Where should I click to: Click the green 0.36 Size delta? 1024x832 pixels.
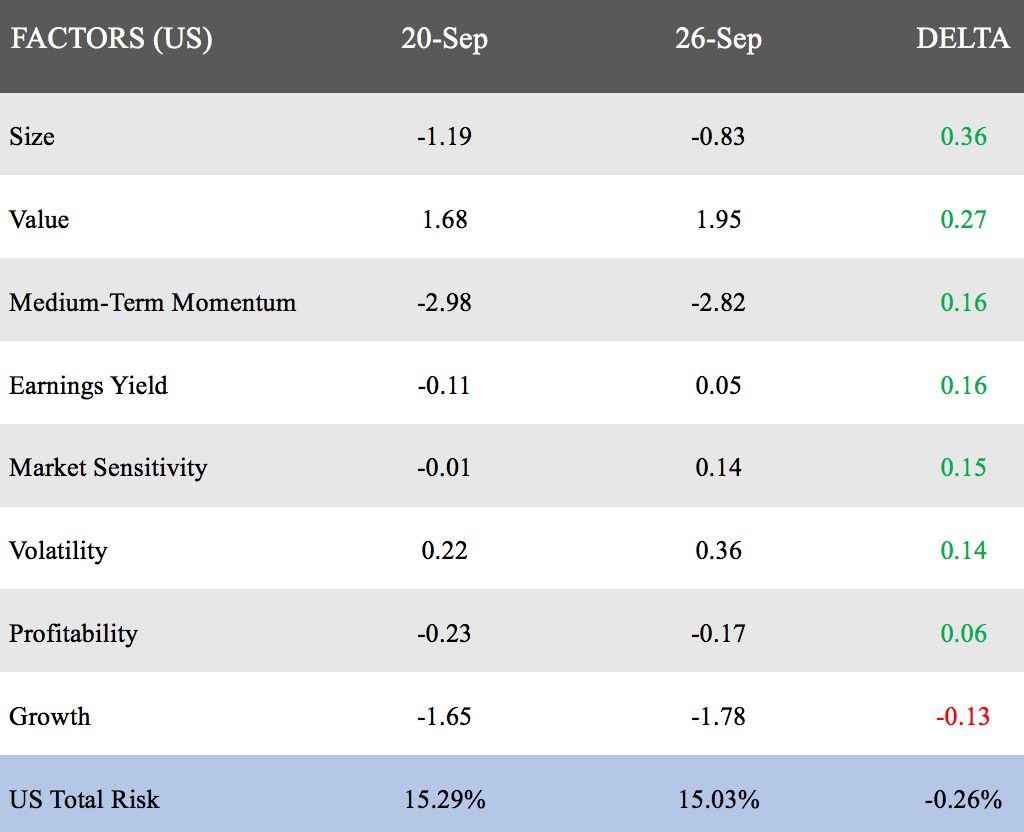[x=963, y=136]
